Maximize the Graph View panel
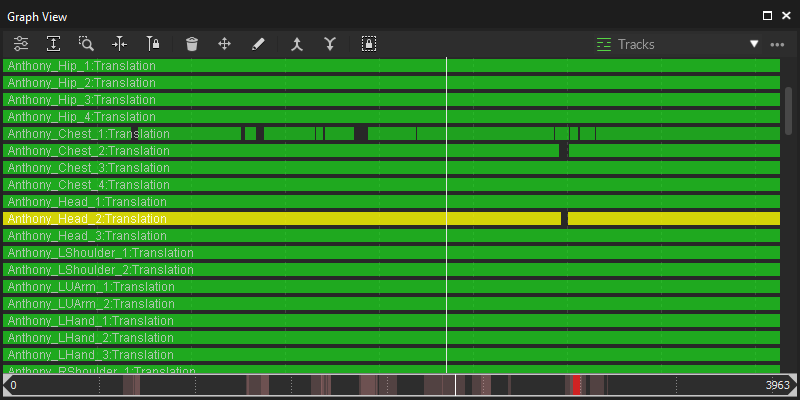 pyautogui.click(x=767, y=16)
